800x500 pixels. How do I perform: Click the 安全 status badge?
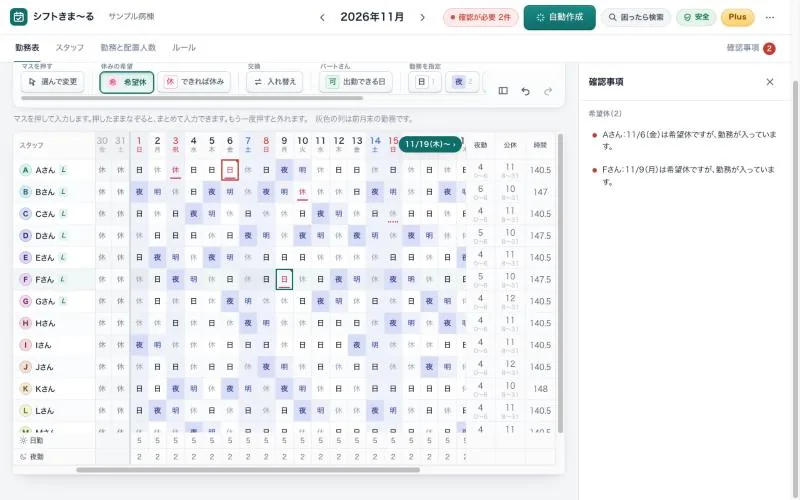coord(696,17)
